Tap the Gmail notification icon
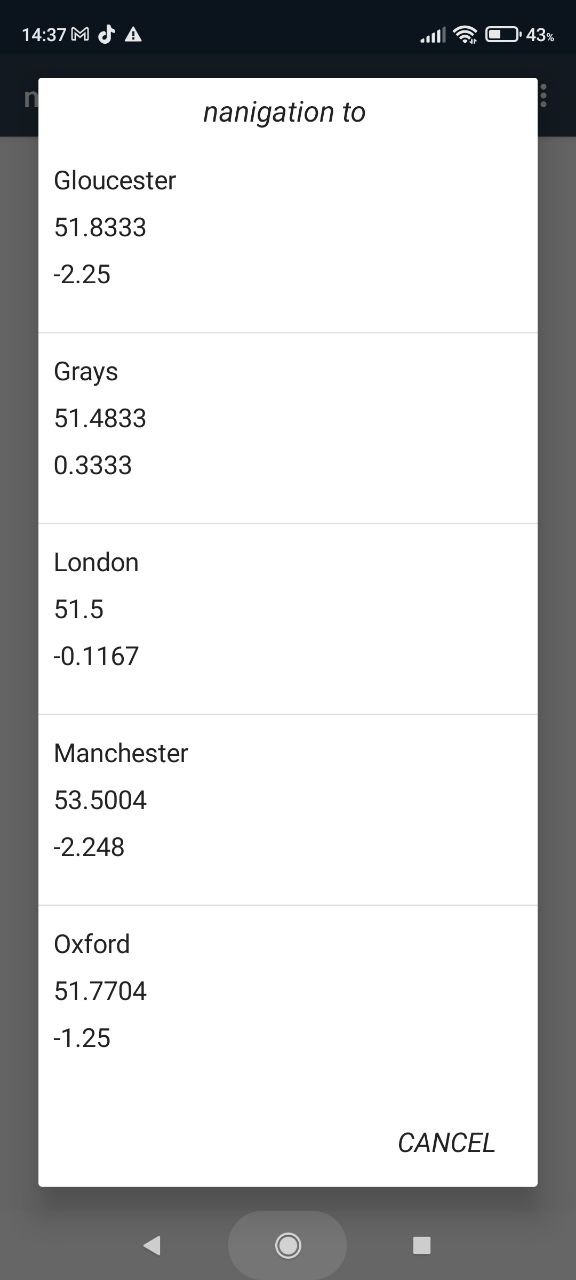Image resolution: width=576 pixels, height=1280 pixels. coord(80,34)
